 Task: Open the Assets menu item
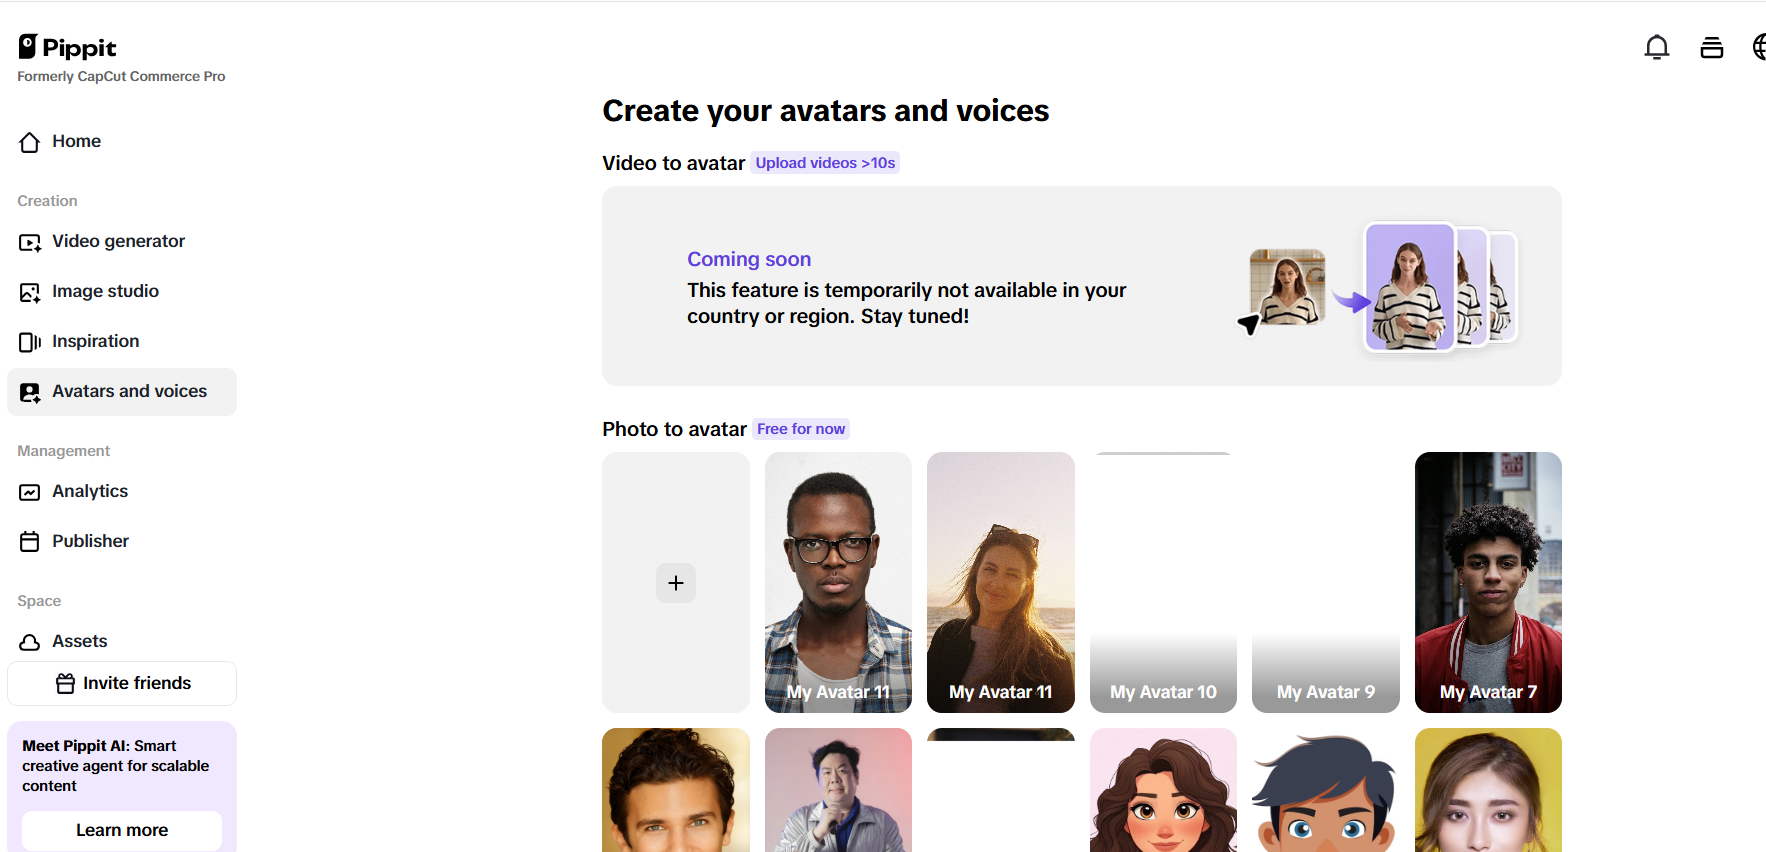[x=79, y=641]
